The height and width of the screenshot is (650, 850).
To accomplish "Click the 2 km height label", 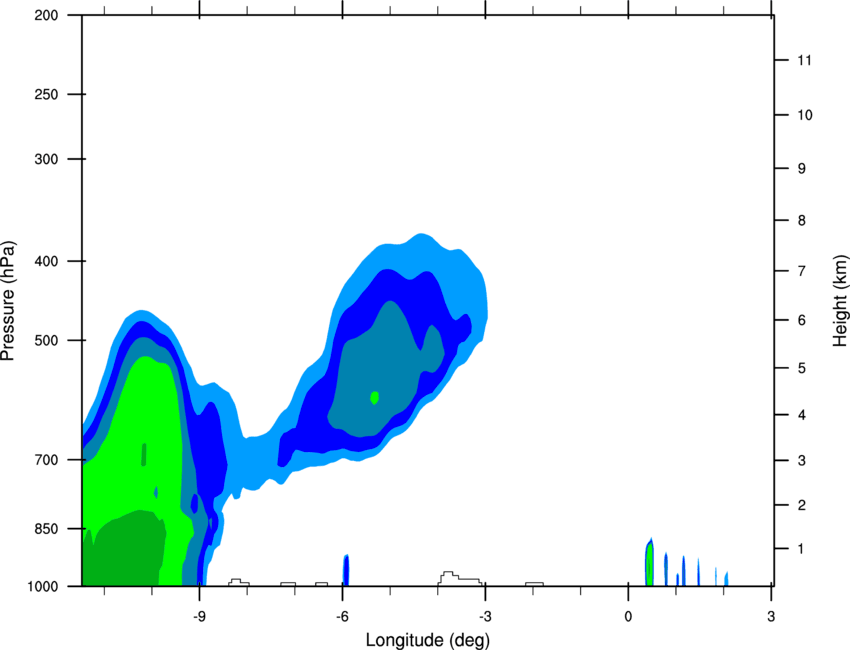I will 802,505.
